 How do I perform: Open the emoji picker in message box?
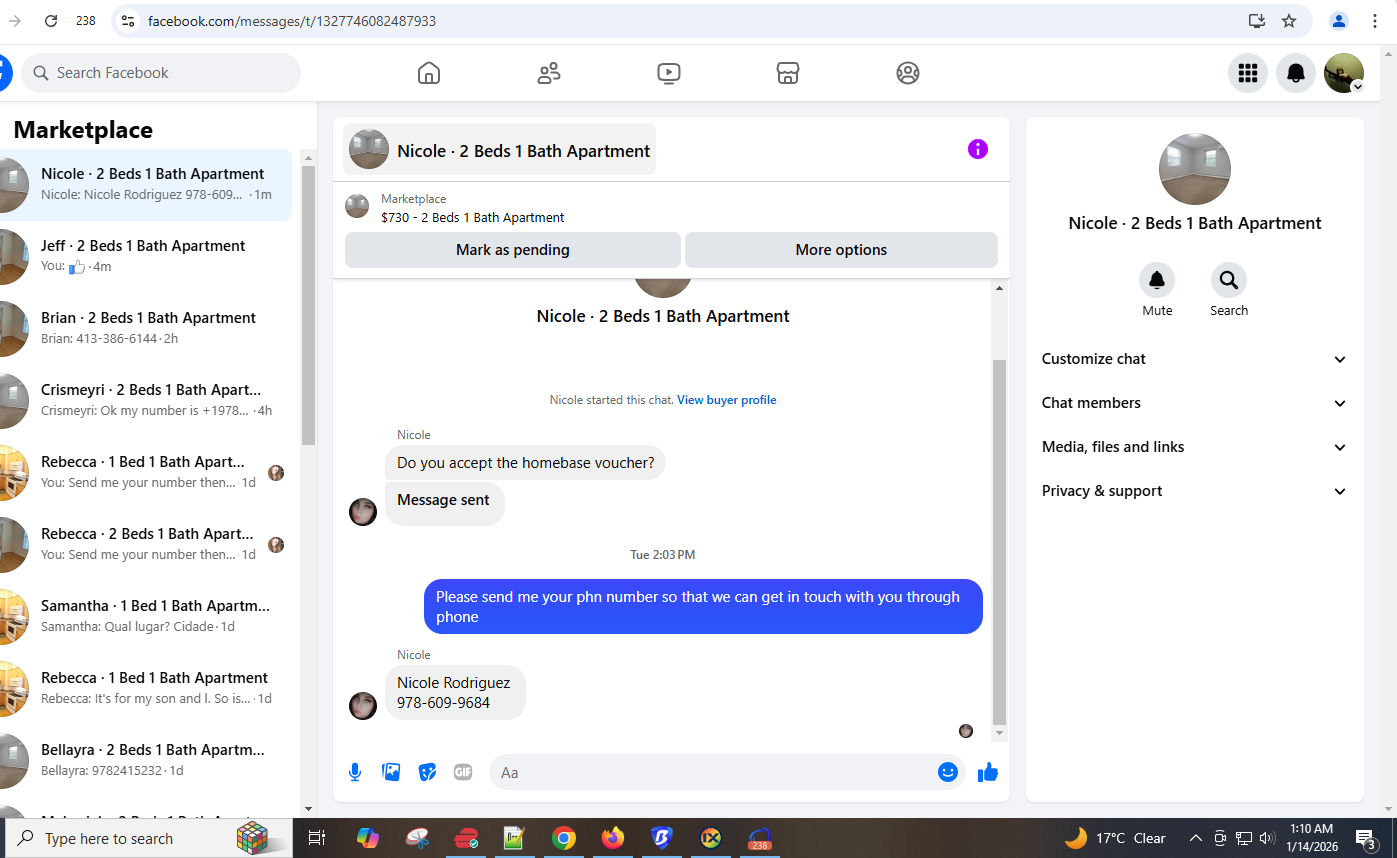tap(948, 772)
